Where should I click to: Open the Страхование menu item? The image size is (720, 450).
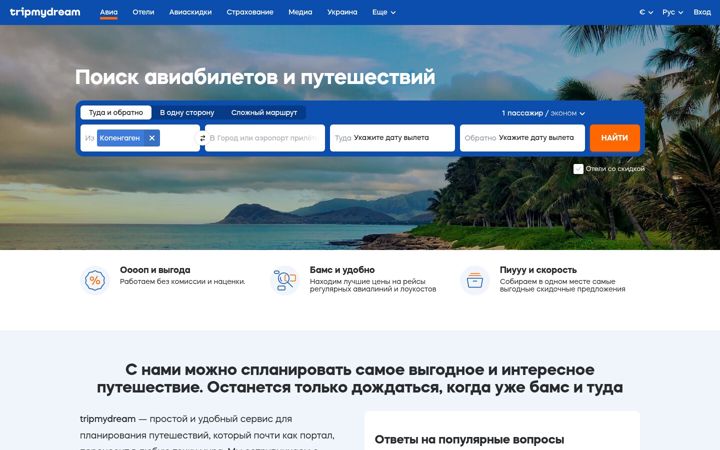[x=250, y=12]
